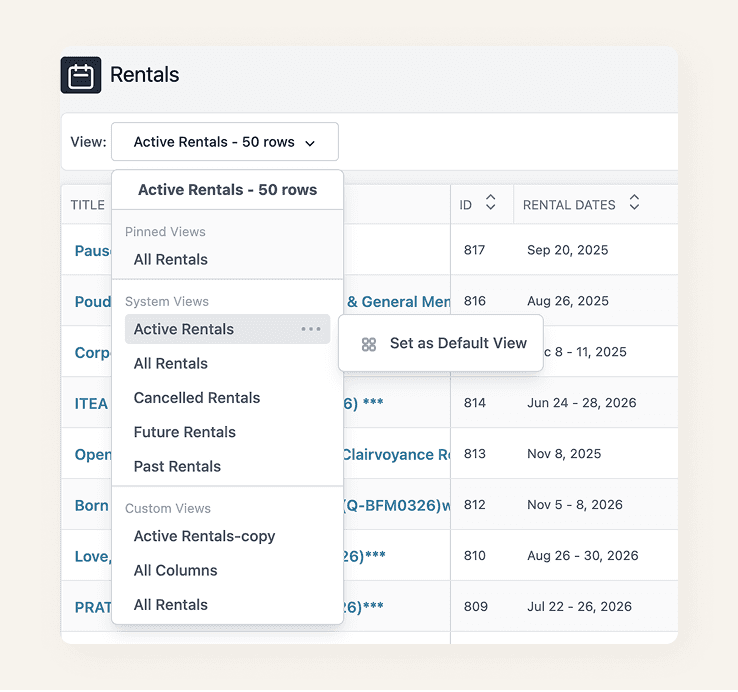
Task: Sort by the ID column arrows
Action: click(490, 202)
